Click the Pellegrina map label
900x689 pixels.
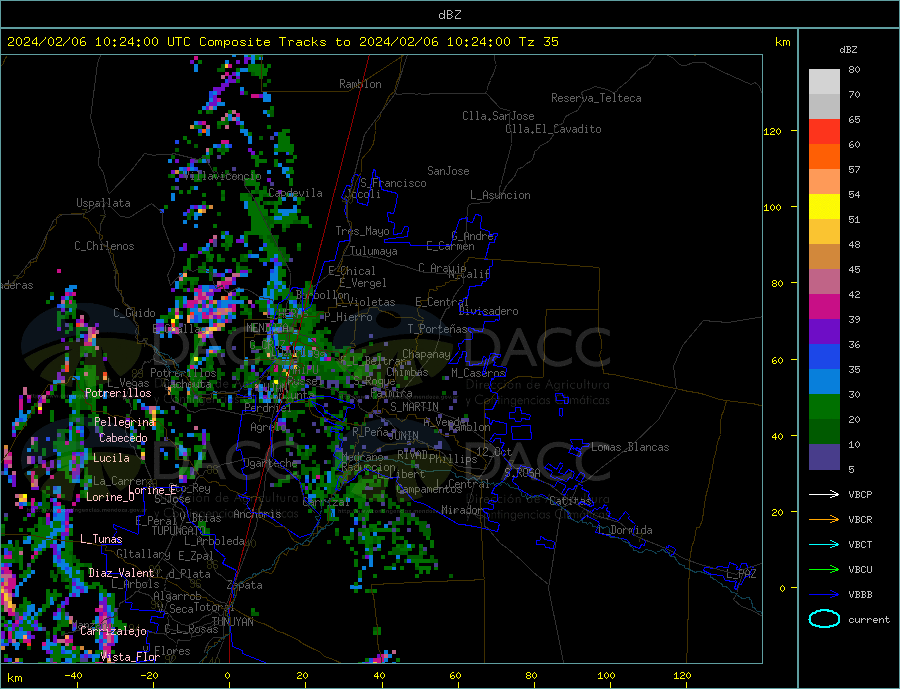click(x=124, y=422)
